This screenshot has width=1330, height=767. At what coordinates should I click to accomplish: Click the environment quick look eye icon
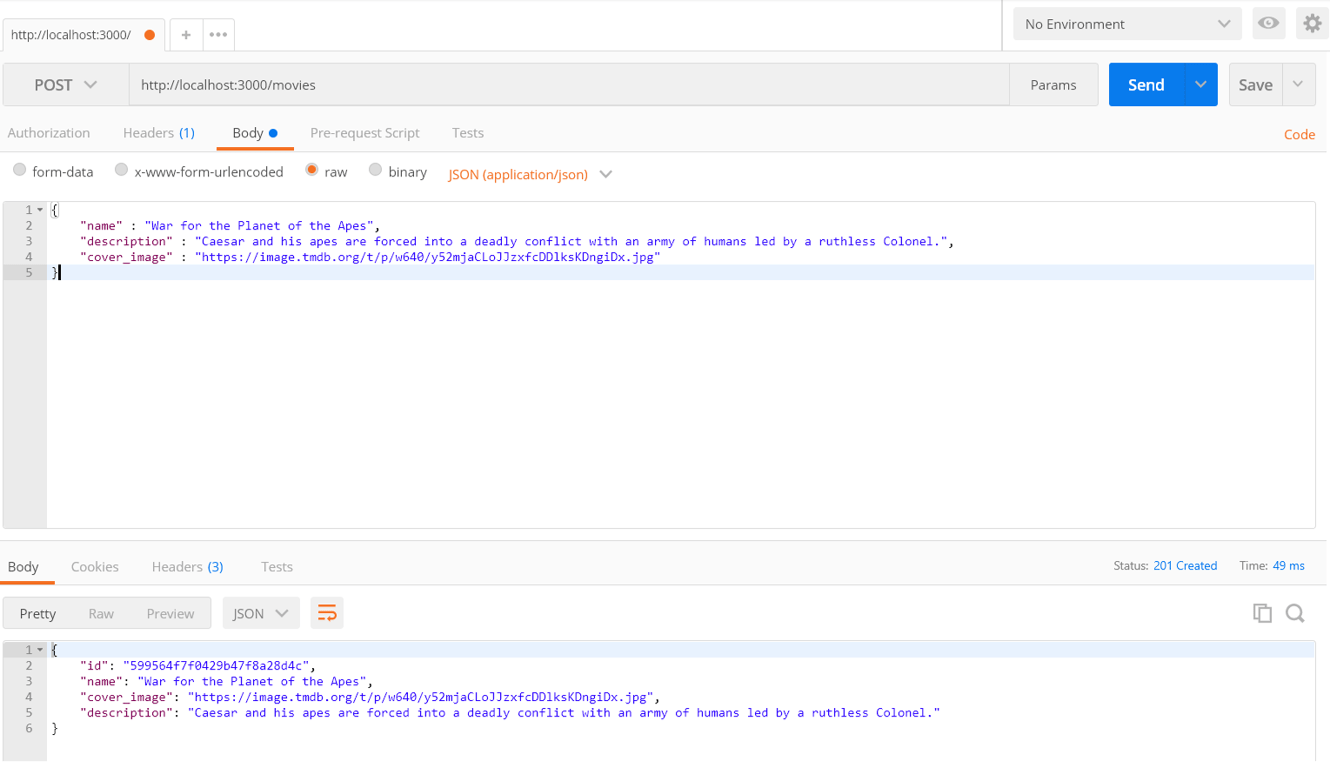[1268, 24]
